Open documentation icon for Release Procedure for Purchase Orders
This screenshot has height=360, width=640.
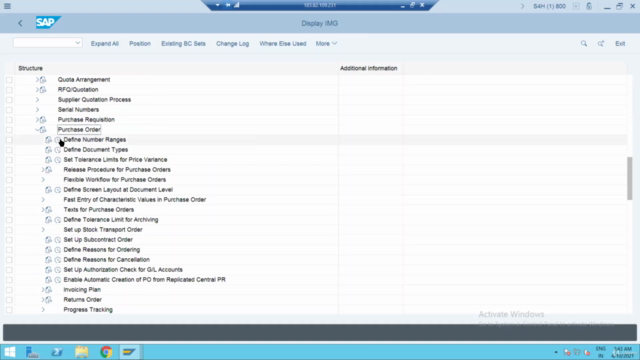(x=49, y=170)
